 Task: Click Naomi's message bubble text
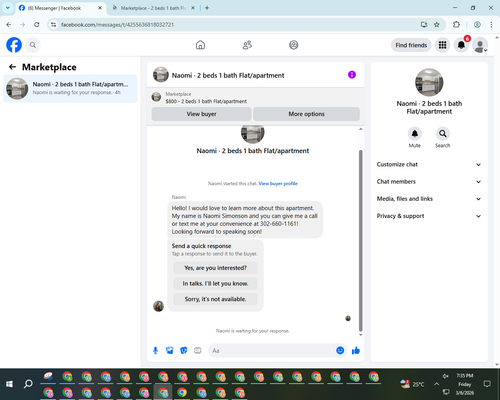pyautogui.click(x=245, y=220)
